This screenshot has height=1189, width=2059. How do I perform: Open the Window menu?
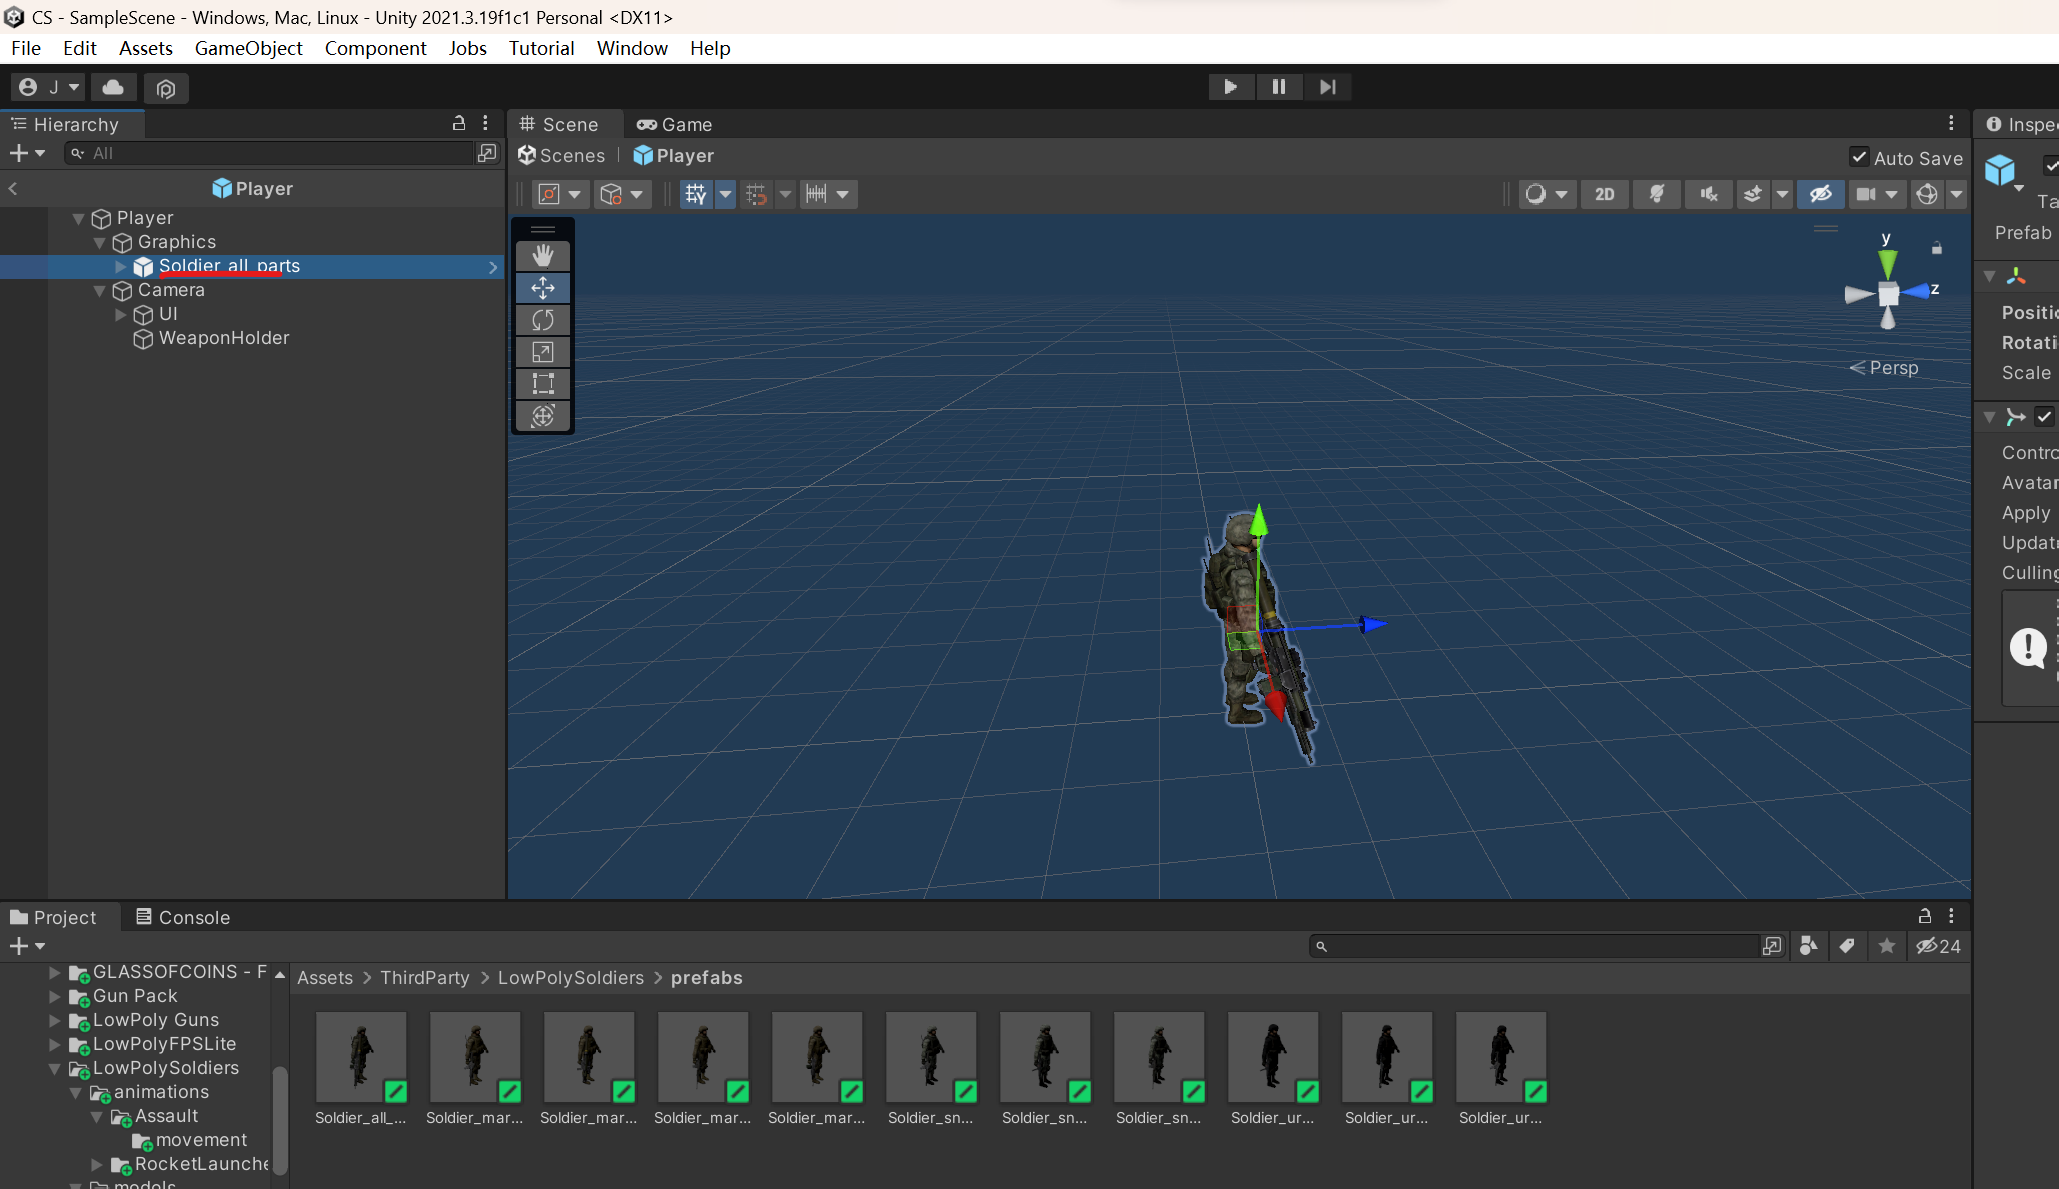(x=632, y=48)
